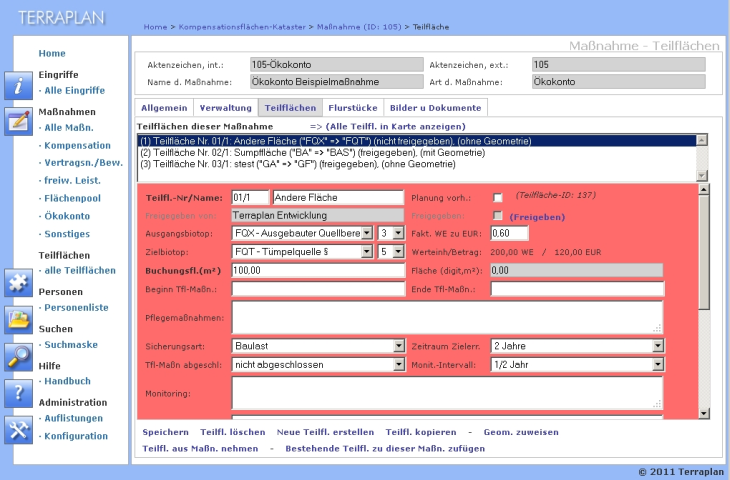Open Ökokonto in sidebar

tap(67, 216)
